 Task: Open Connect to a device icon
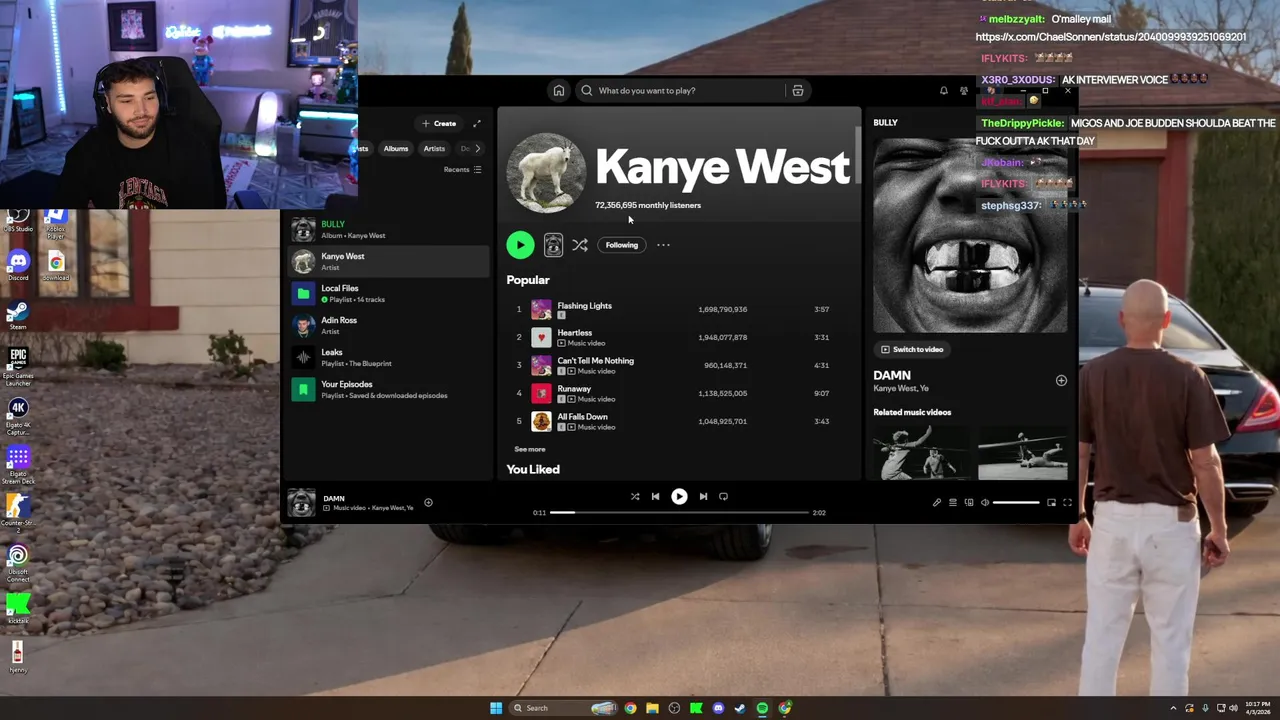(x=969, y=502)
